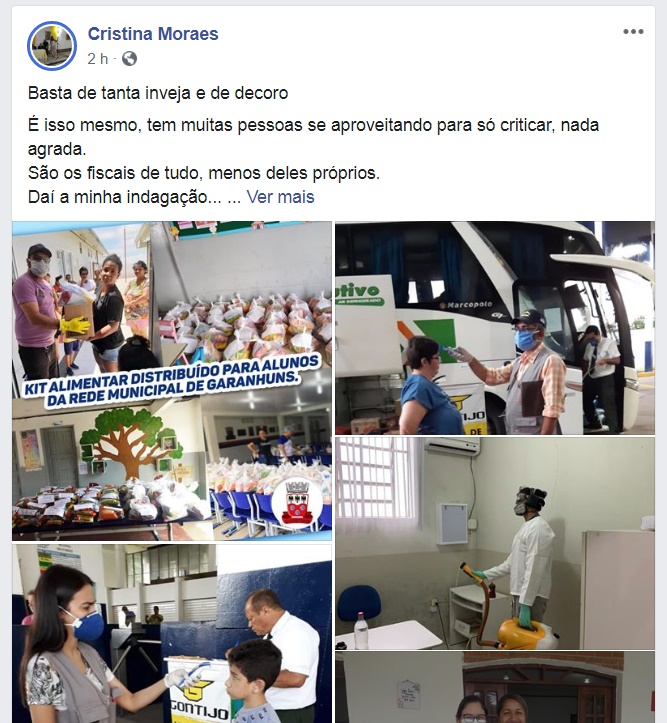This screenshot has width=667, height=723.
Task: Click the globe public audience icon
Action: pyautogui.click(x=129, y=59)
